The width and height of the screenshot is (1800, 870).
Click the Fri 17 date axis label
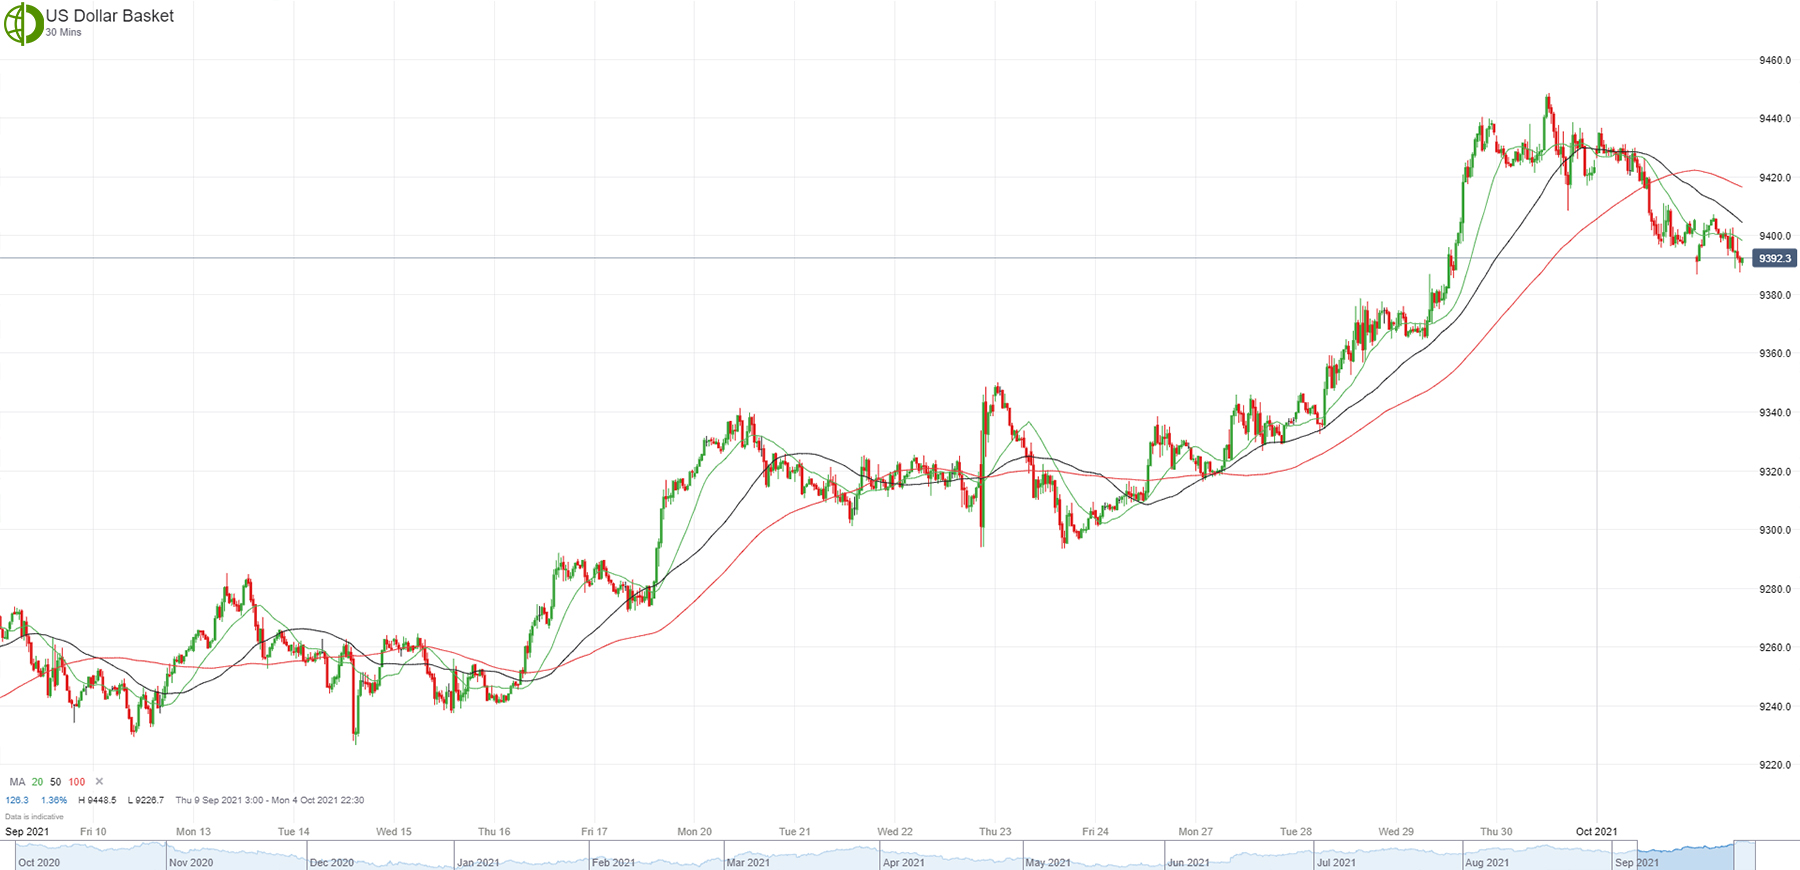[x=594, y=832]
